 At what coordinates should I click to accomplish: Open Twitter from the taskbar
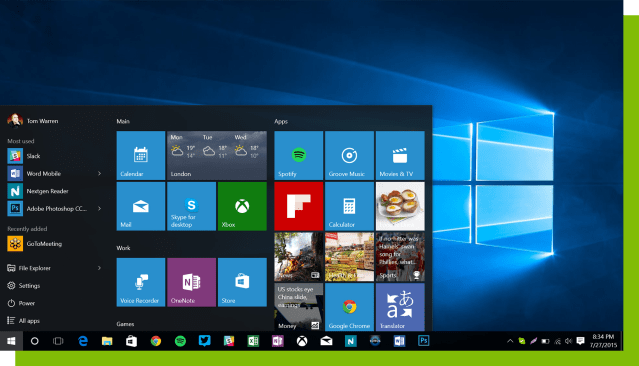(205, 341)
